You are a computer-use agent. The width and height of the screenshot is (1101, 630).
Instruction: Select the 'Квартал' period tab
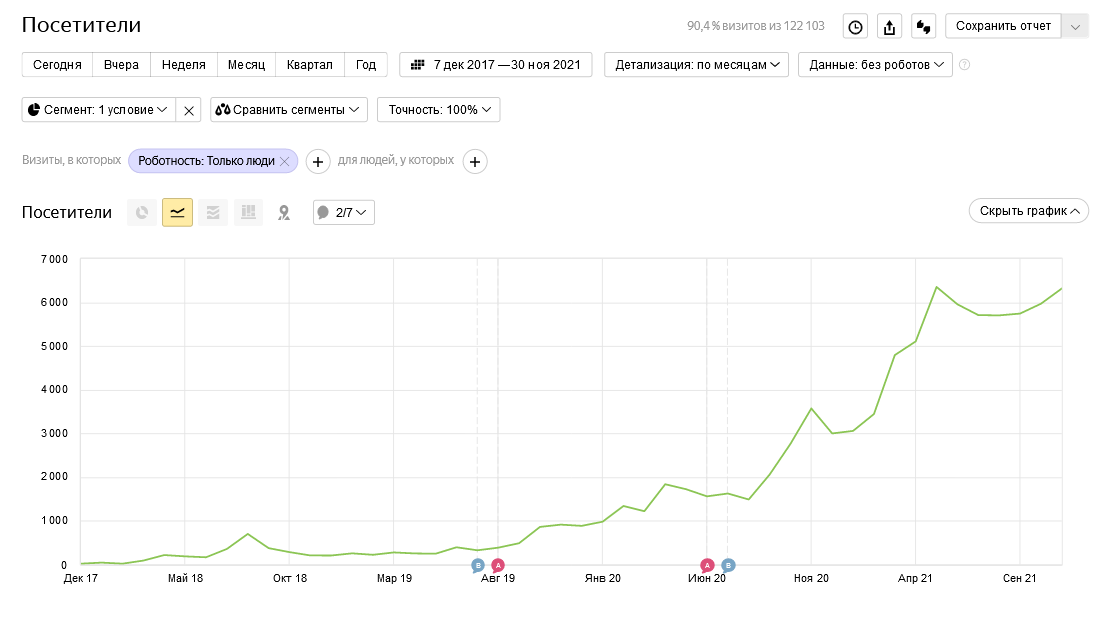click(309, 65)
